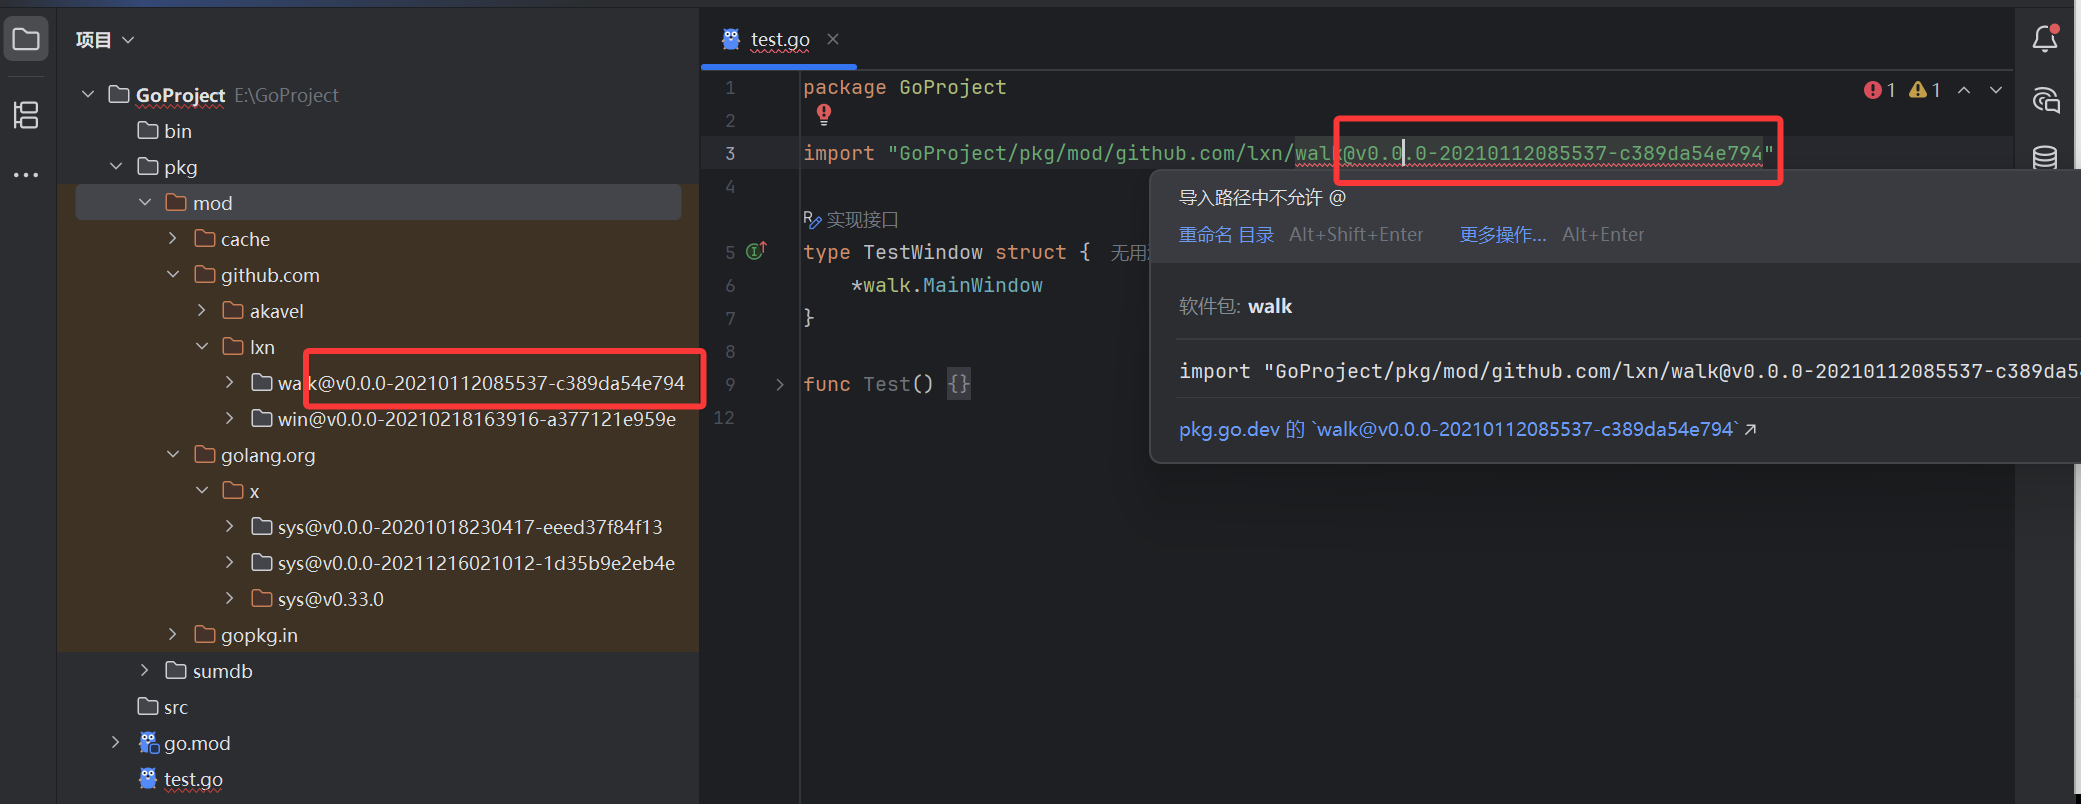Collapse the GoProject root node
The image size is (2081, 804).
click(x=88, y=94)
